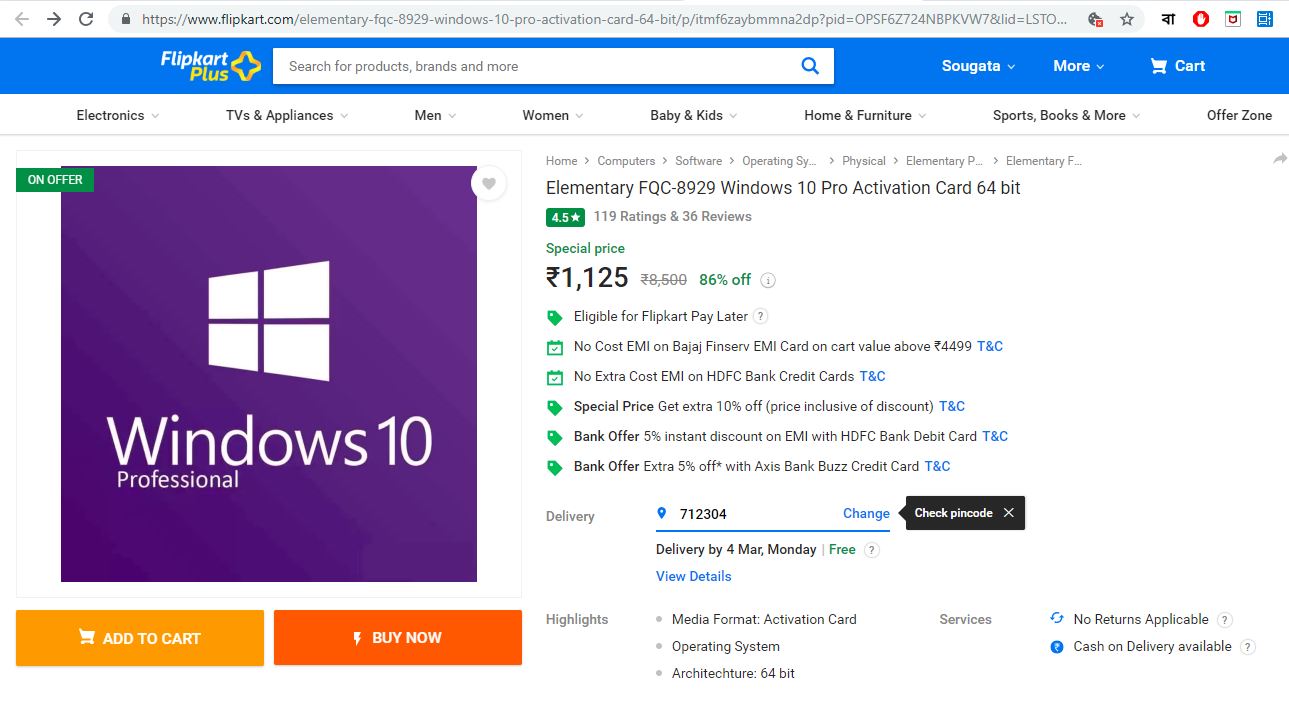Open 119 Ratings & 36 Reviews
This screenshot has width=1289, height=705.
[672, 216]
